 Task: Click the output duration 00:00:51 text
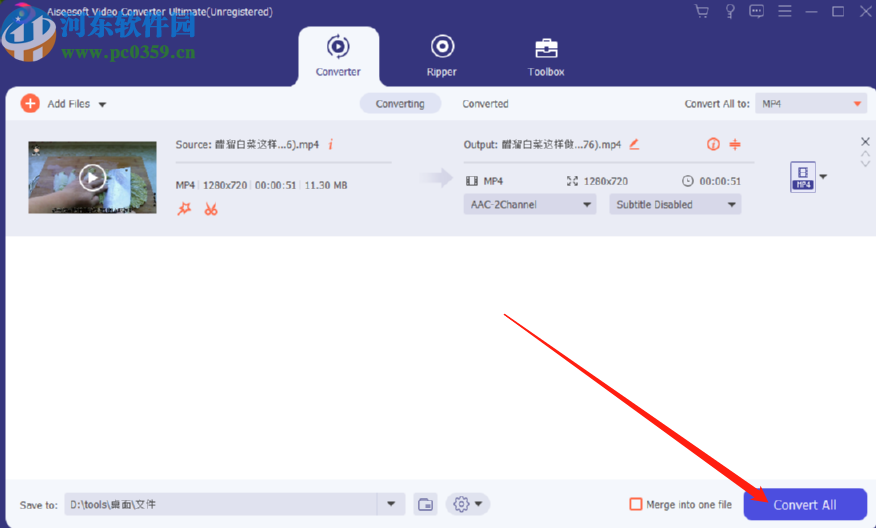[720, 181]
